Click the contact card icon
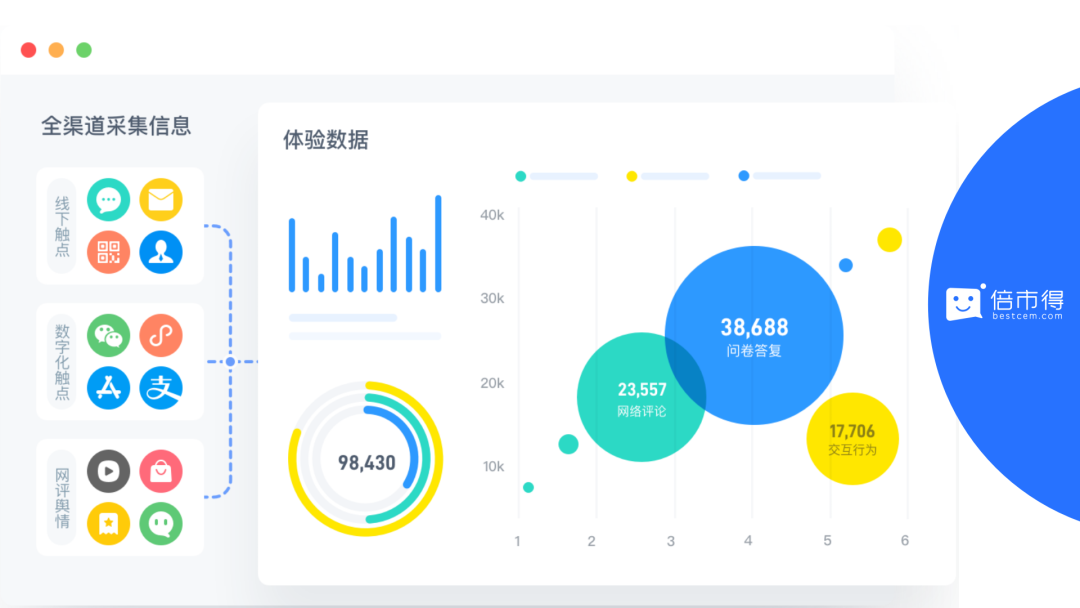Image resolution: width=1080 pixels, height=608 pixels. click(x=161, y=251)
